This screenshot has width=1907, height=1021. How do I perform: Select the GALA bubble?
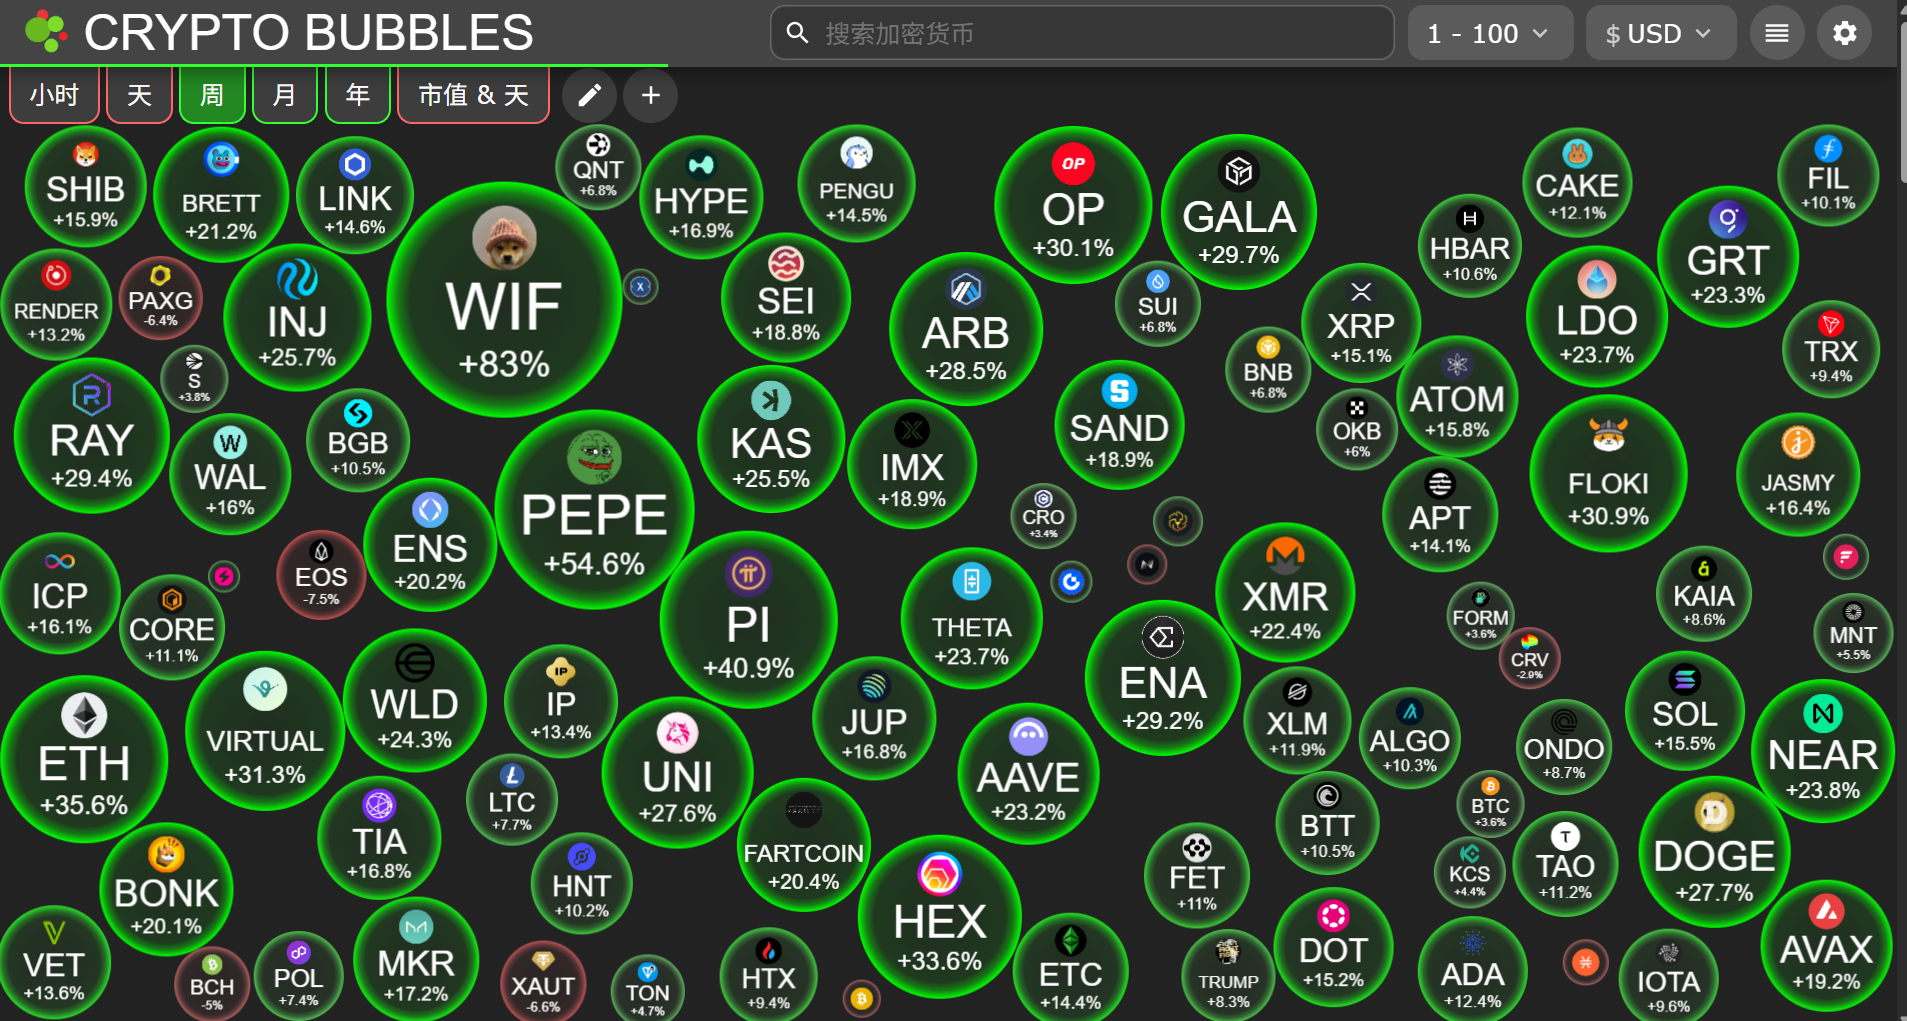click(1239, 212)
